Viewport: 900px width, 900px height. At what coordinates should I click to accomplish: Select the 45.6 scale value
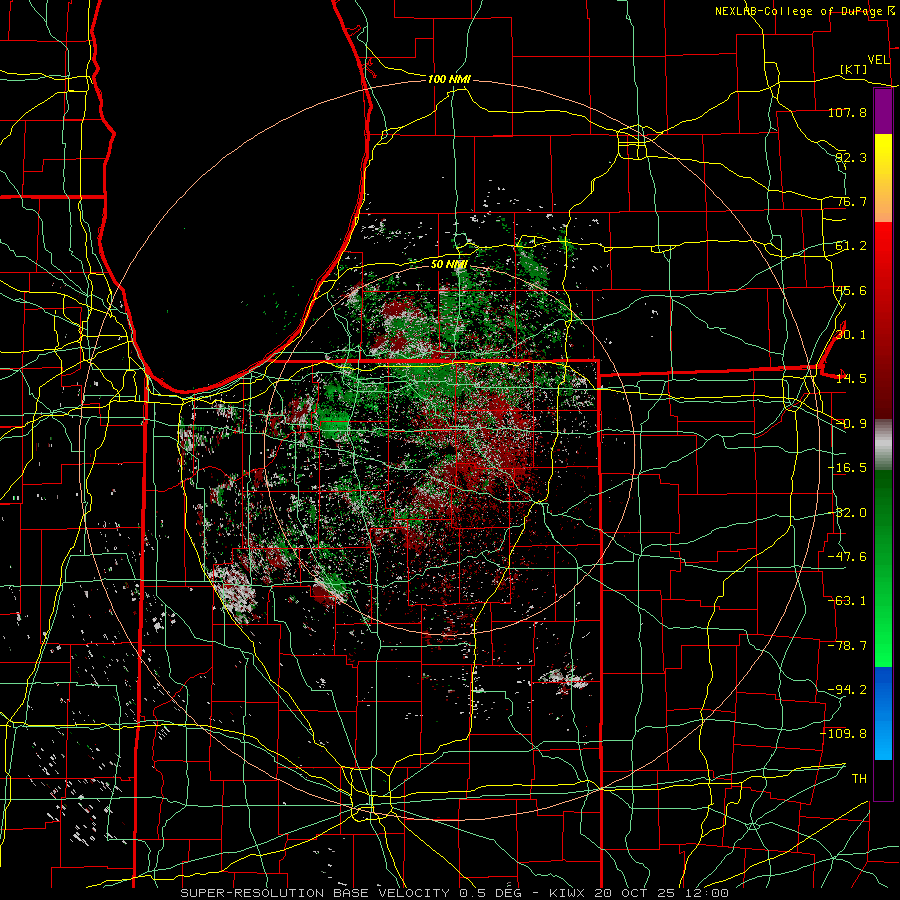(x=851, y=290)
